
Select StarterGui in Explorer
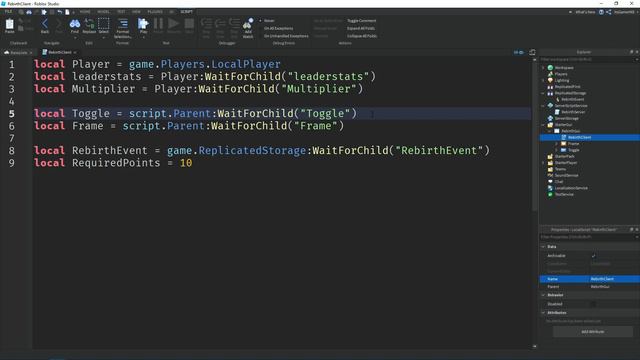[563, 124]
